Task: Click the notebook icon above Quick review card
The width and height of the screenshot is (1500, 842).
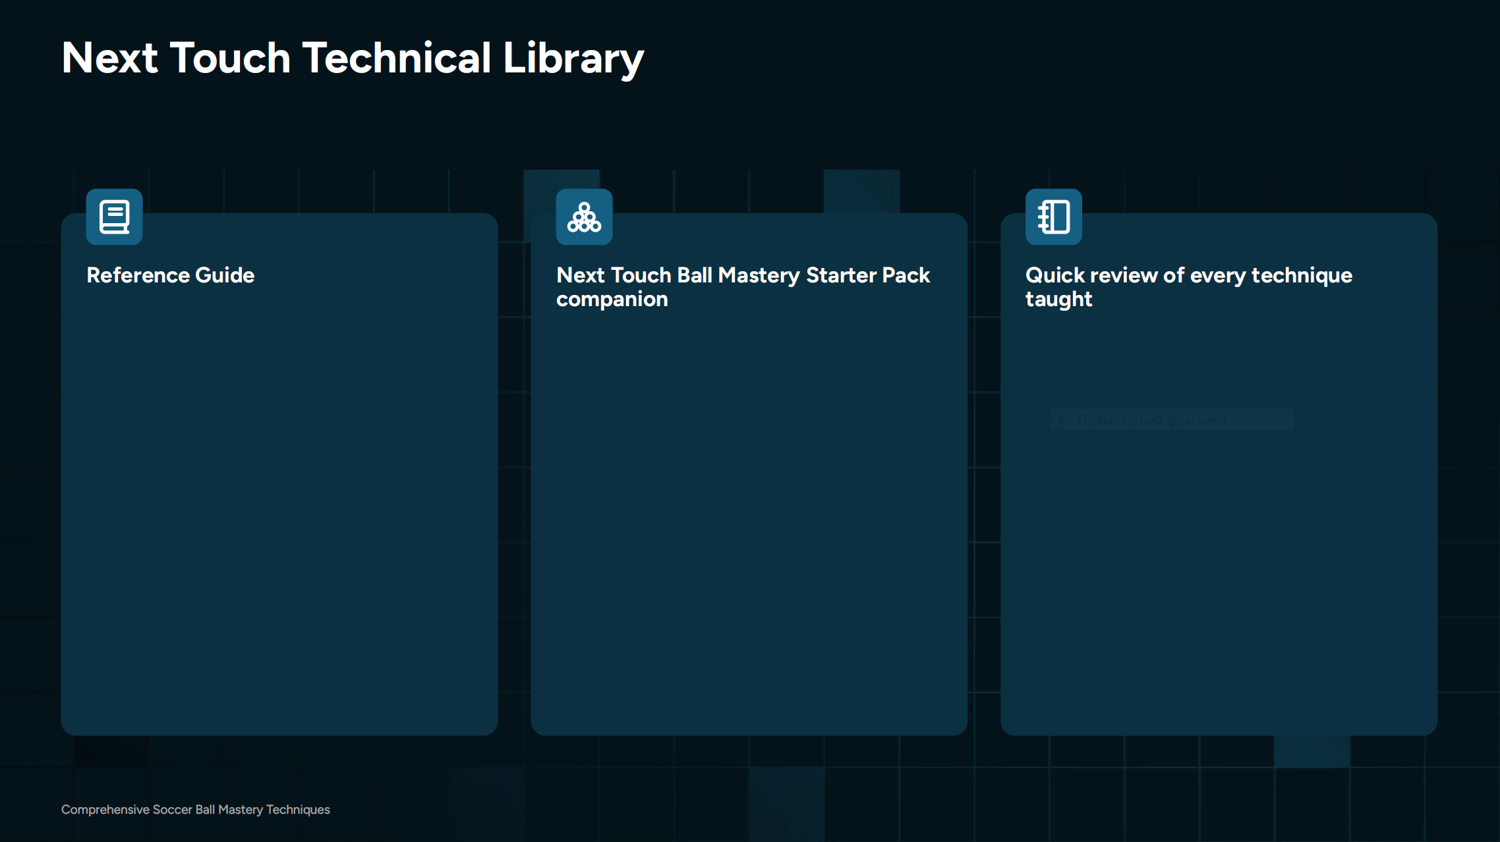Action: [x=1053, y=217]
